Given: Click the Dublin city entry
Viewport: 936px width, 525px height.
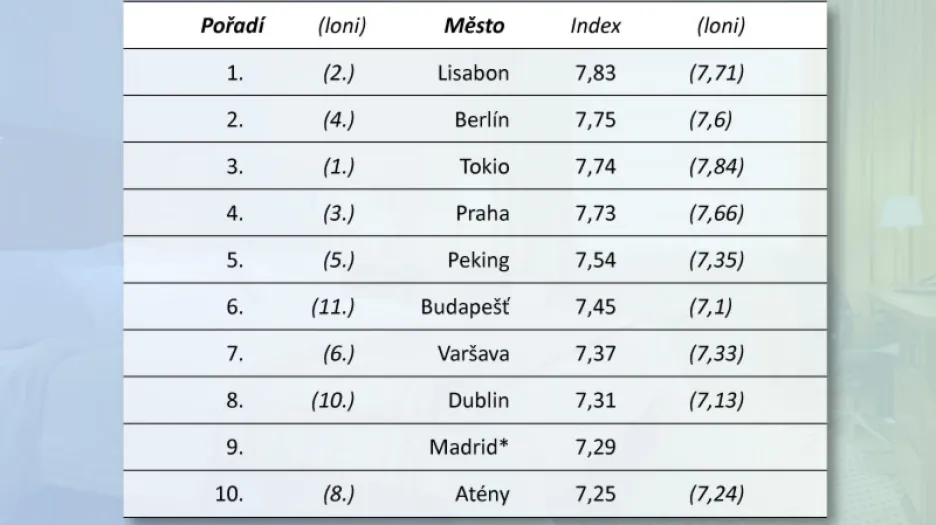Looking at the screenshot, I should (x=479, y=400).
